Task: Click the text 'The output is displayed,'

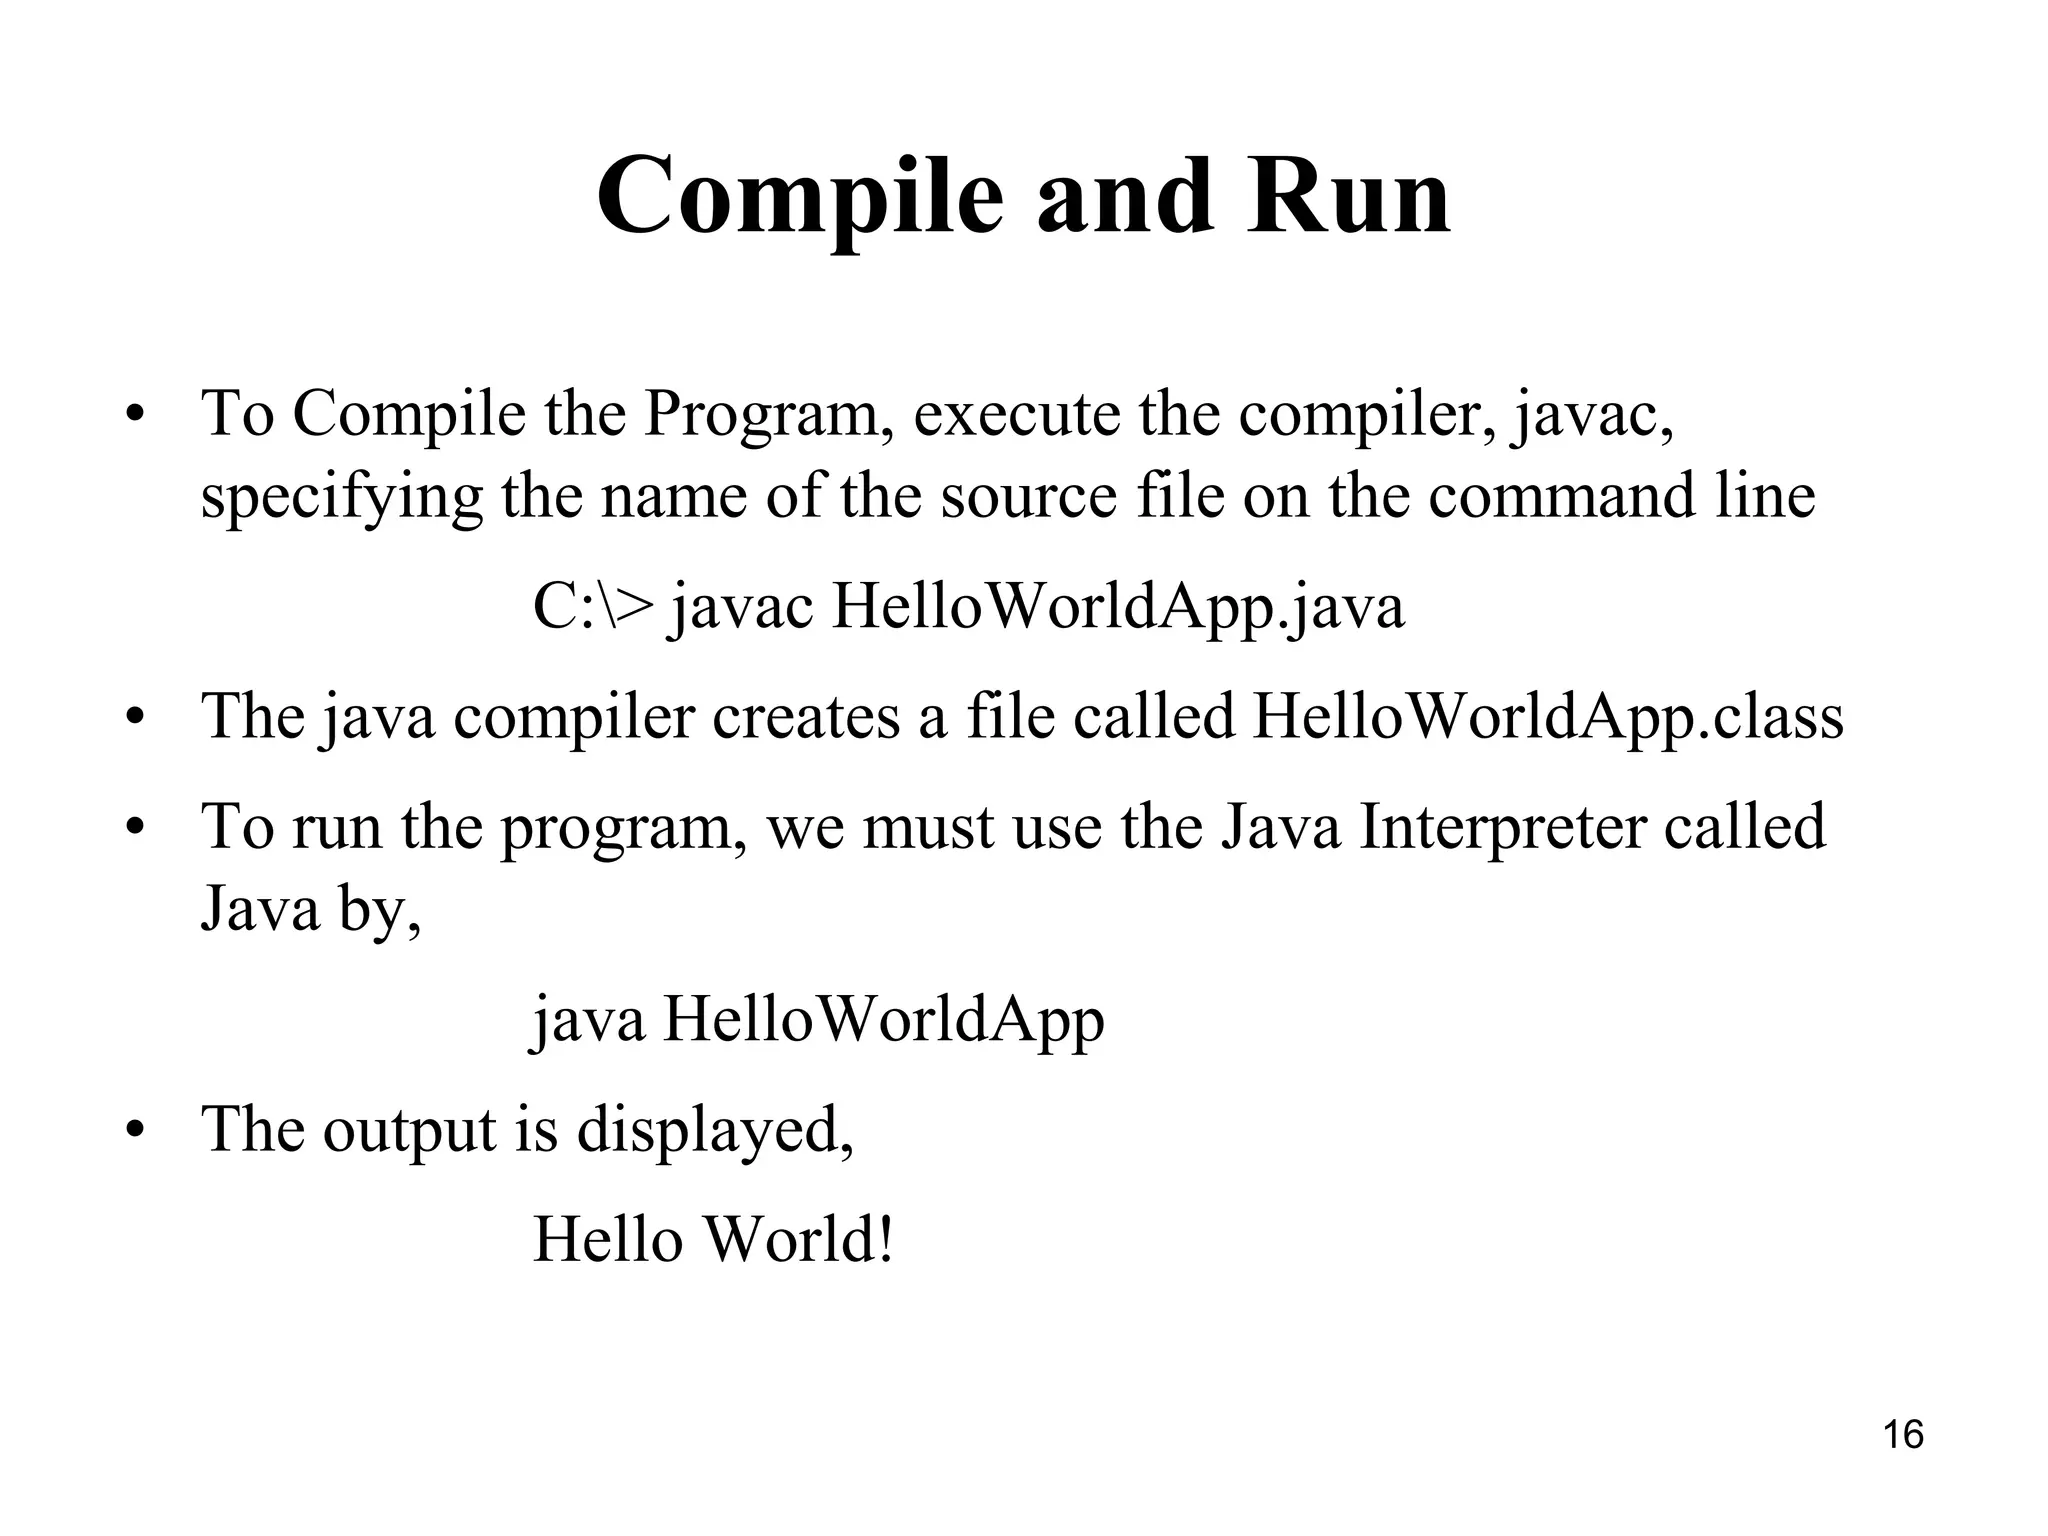Action: pyautogui.click(x=528, y=1130)
